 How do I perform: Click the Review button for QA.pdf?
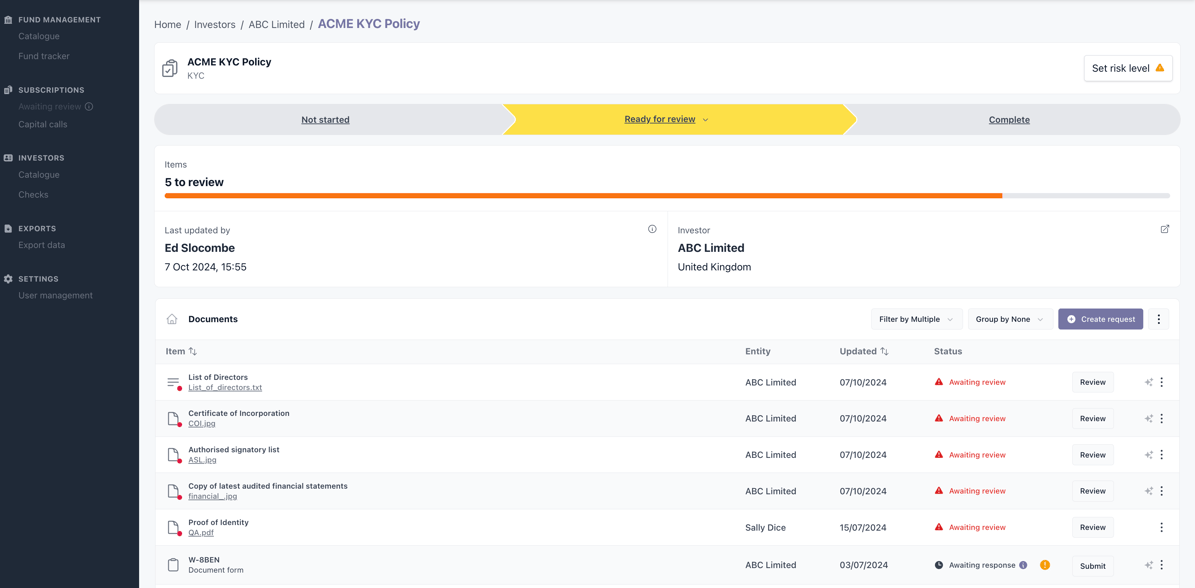1092,527
